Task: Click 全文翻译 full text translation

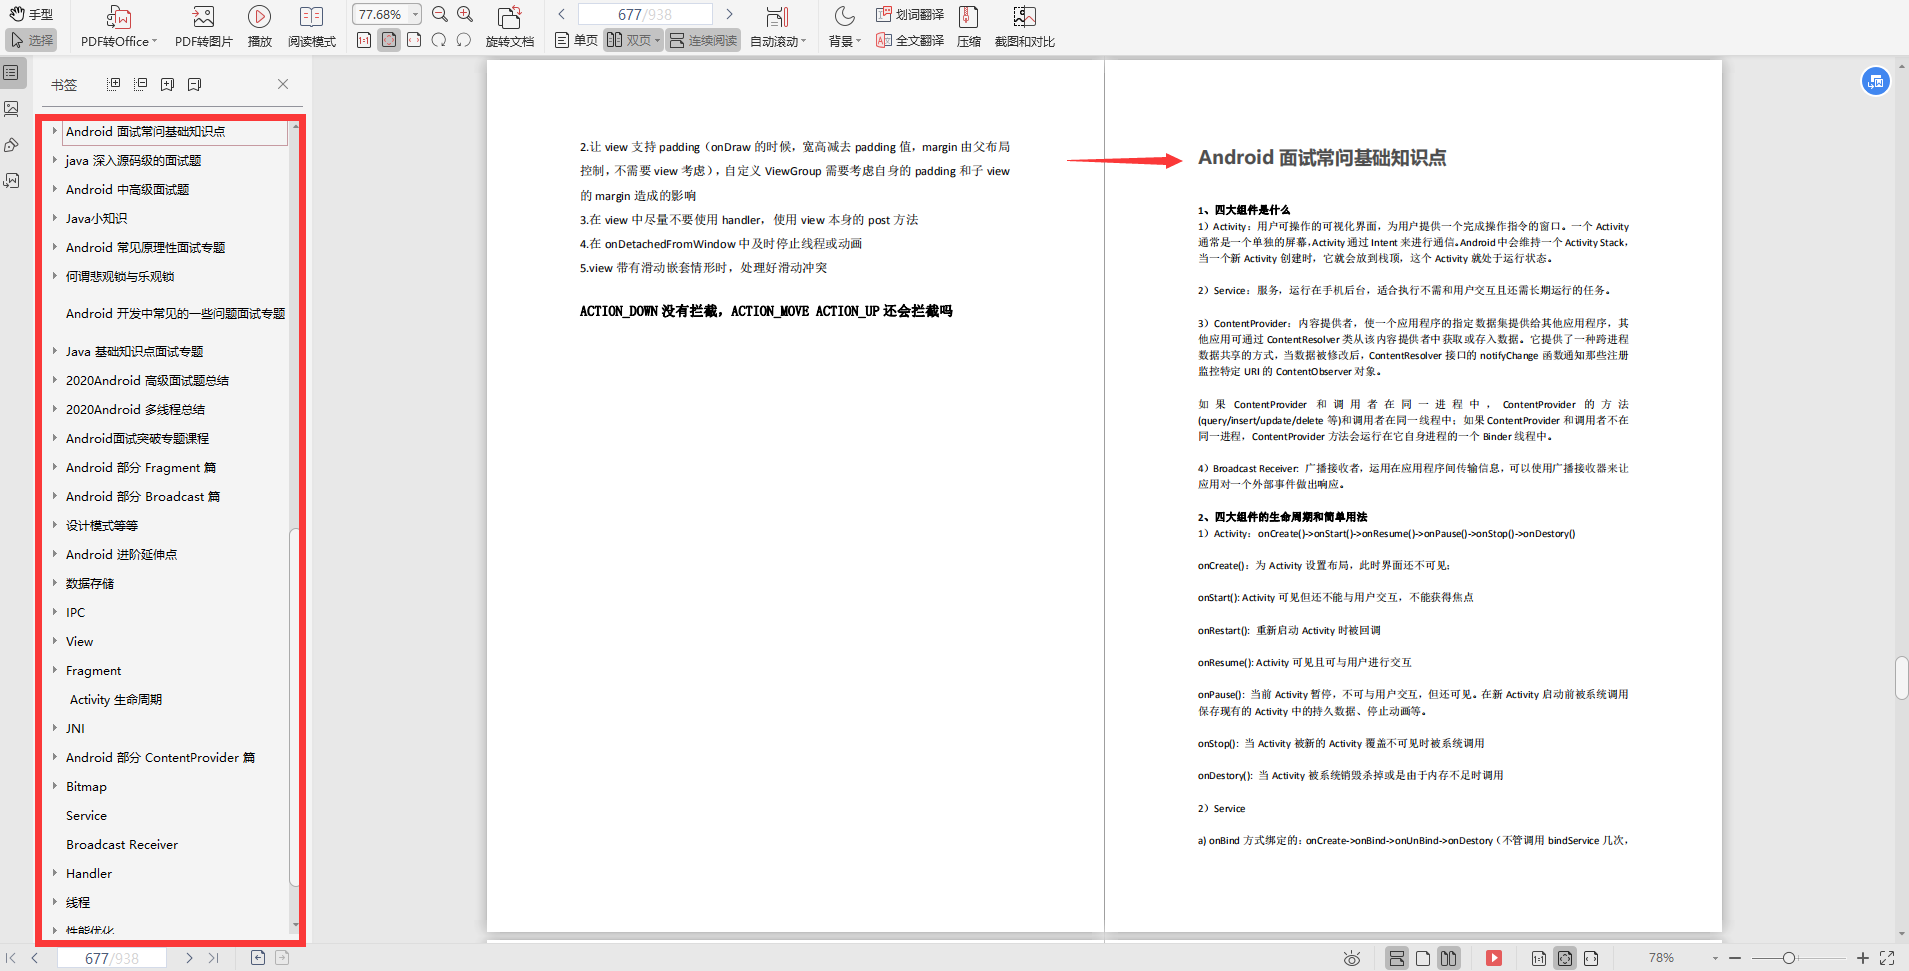Action: [910, 40]
